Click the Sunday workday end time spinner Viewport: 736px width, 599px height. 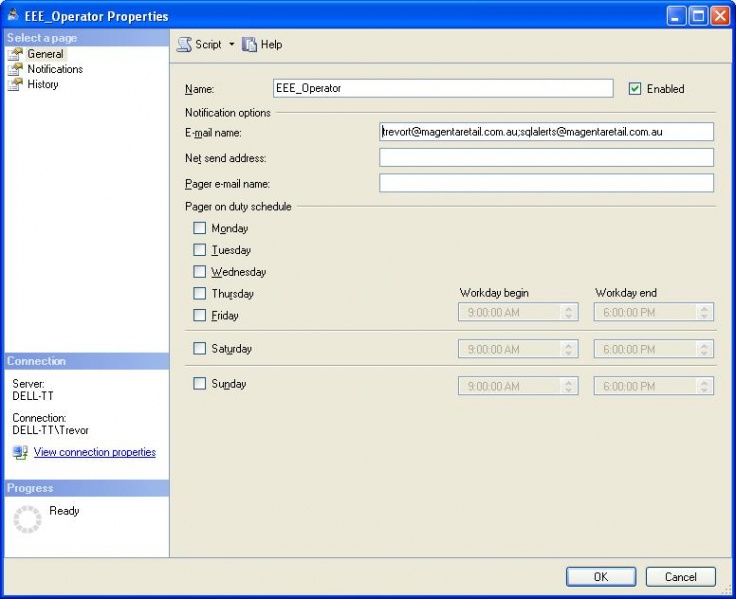click(704, 386)
